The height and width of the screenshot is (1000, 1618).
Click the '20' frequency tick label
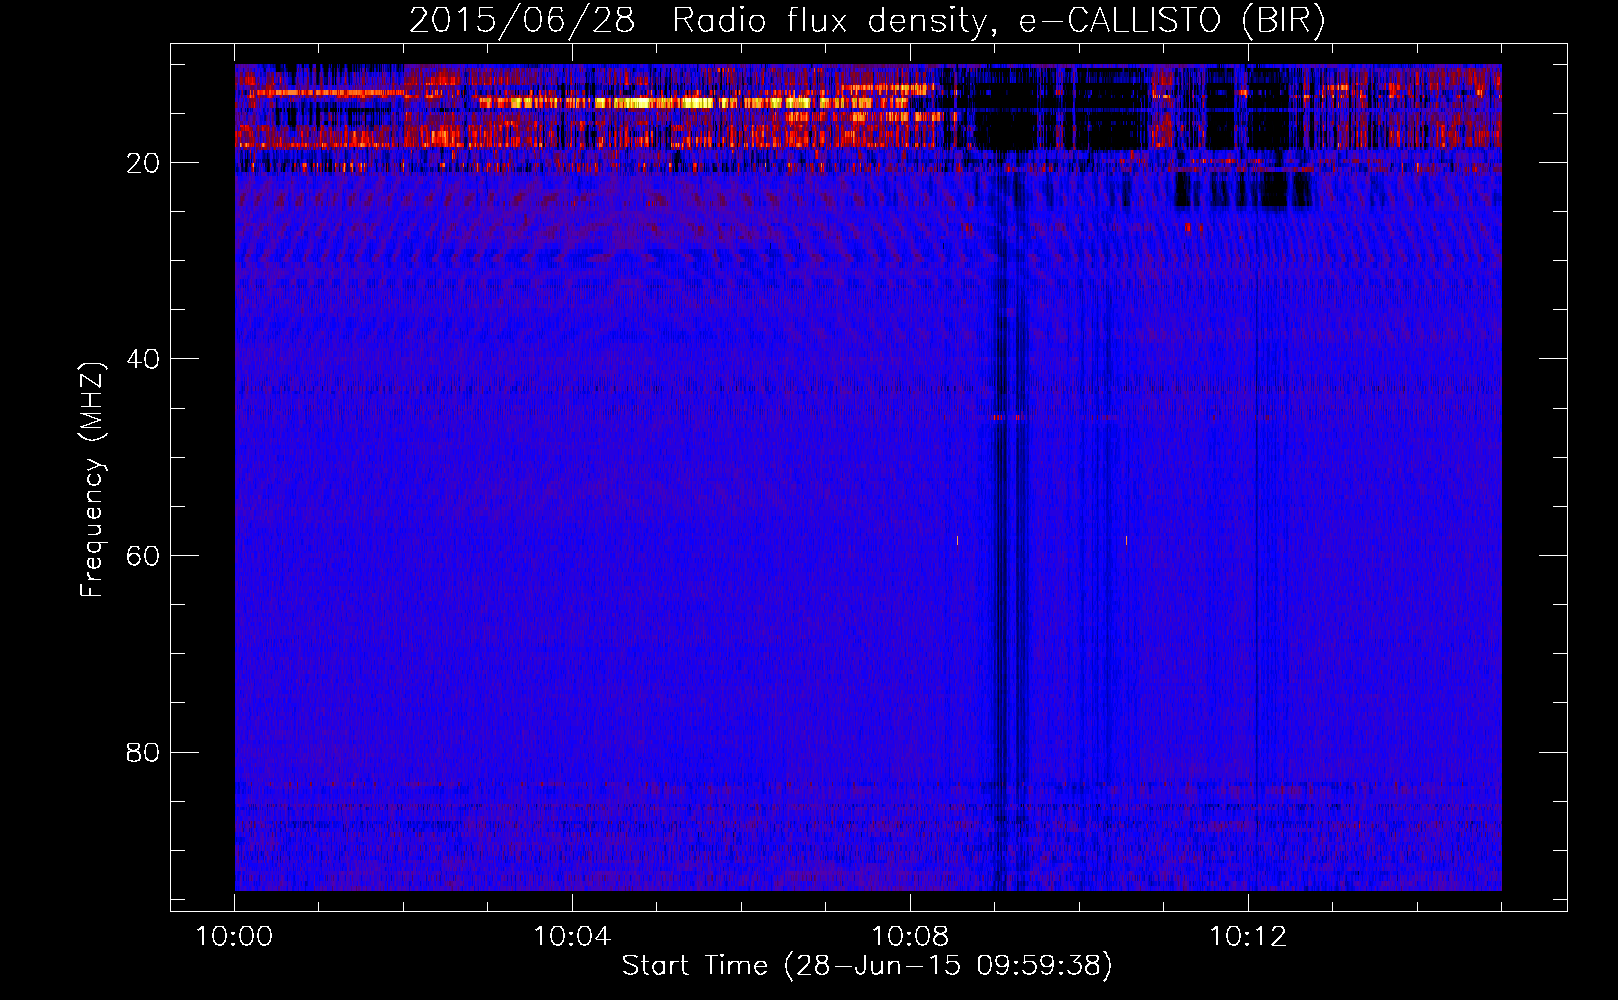pos(143,163)
